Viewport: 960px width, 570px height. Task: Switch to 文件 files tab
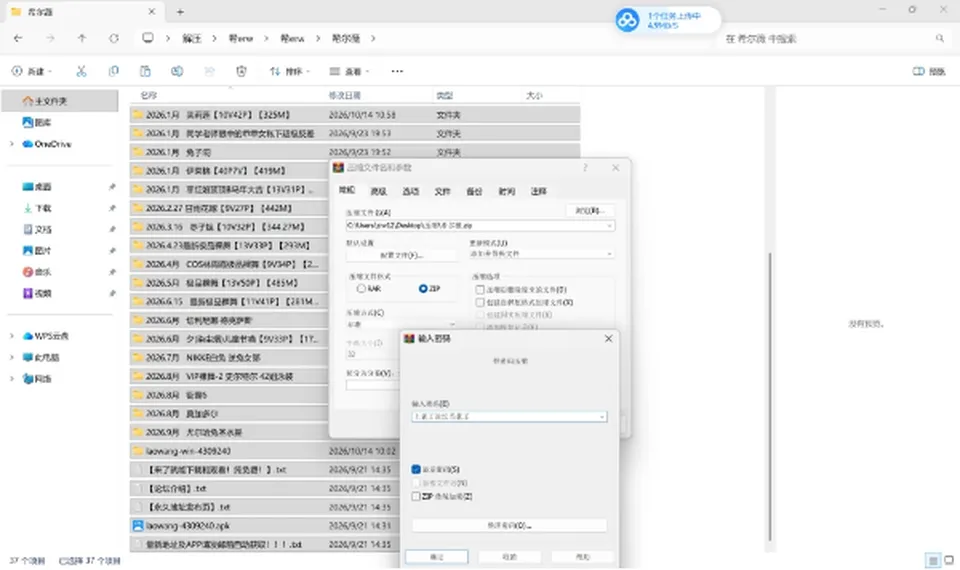pyautogui.click(x=442, y=192)
